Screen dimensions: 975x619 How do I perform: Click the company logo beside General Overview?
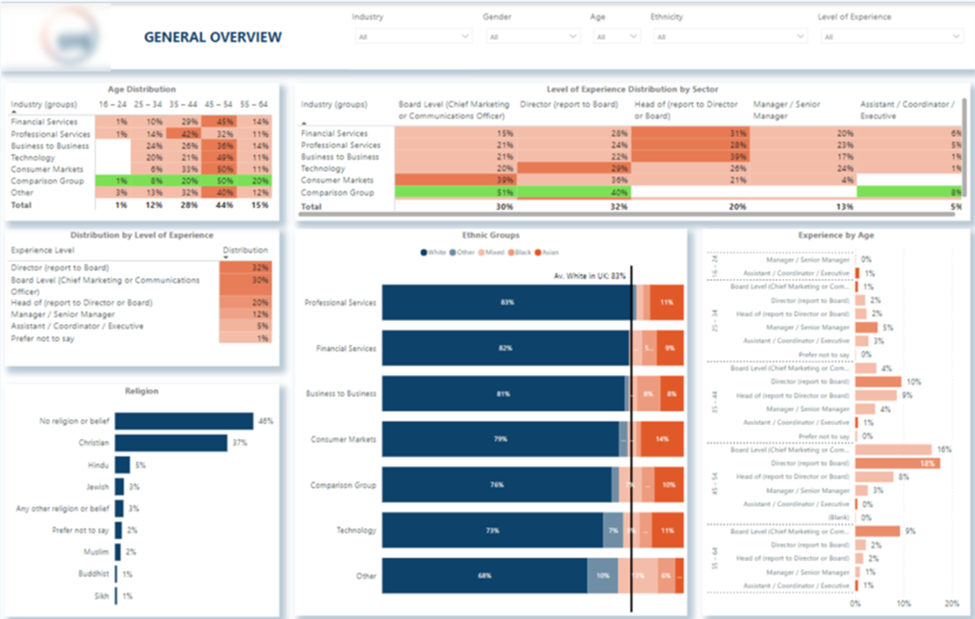click(70, 38)
